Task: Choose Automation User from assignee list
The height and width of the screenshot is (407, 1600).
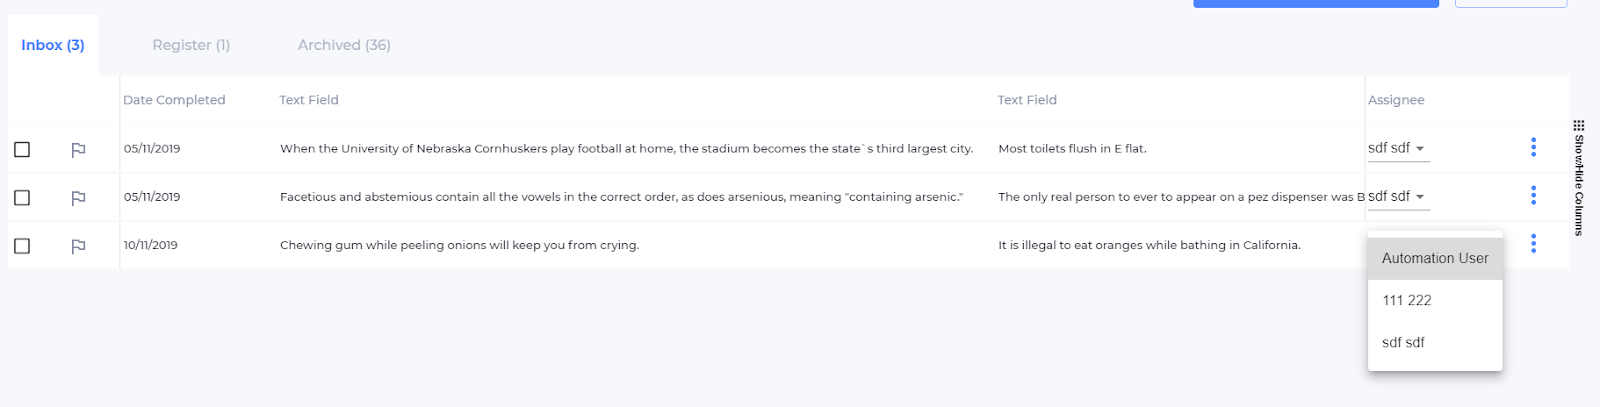Action: tap(1434, 258)
